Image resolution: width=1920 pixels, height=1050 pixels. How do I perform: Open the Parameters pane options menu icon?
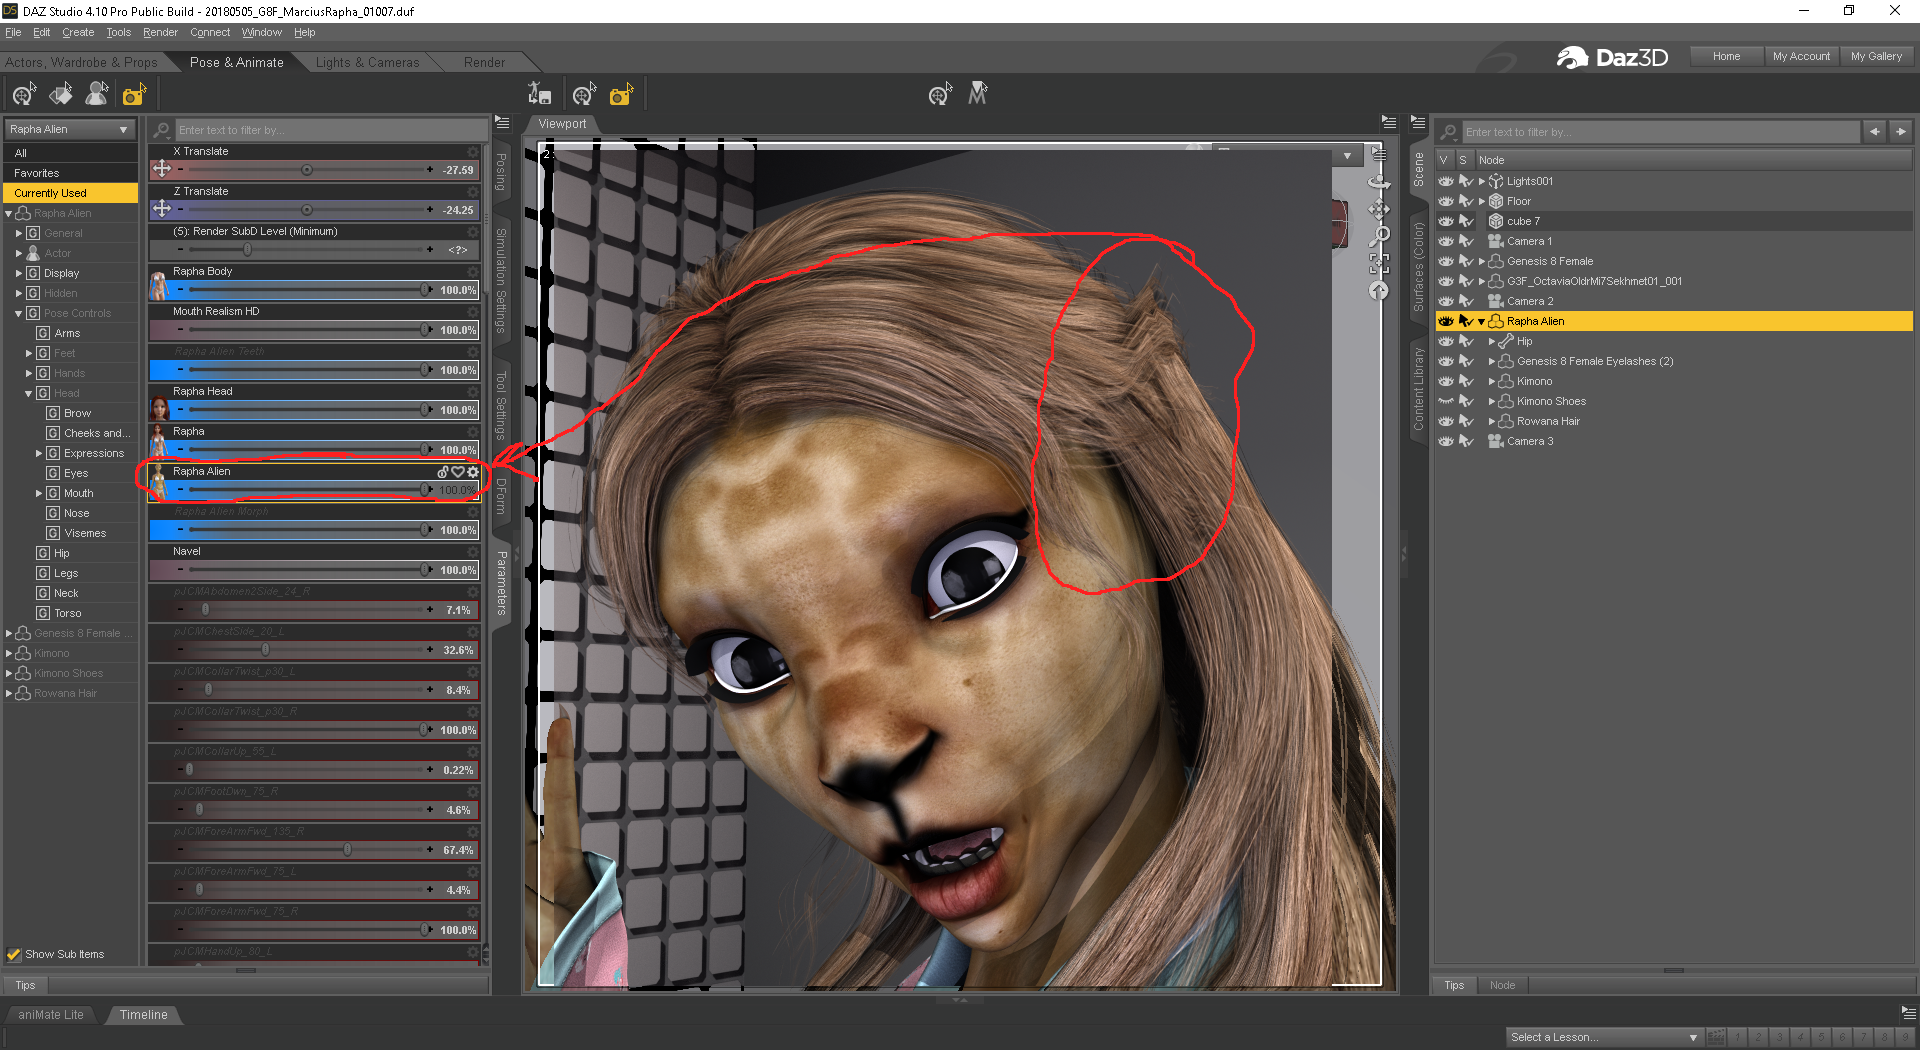pyautogui.click(x=503, y=123)
